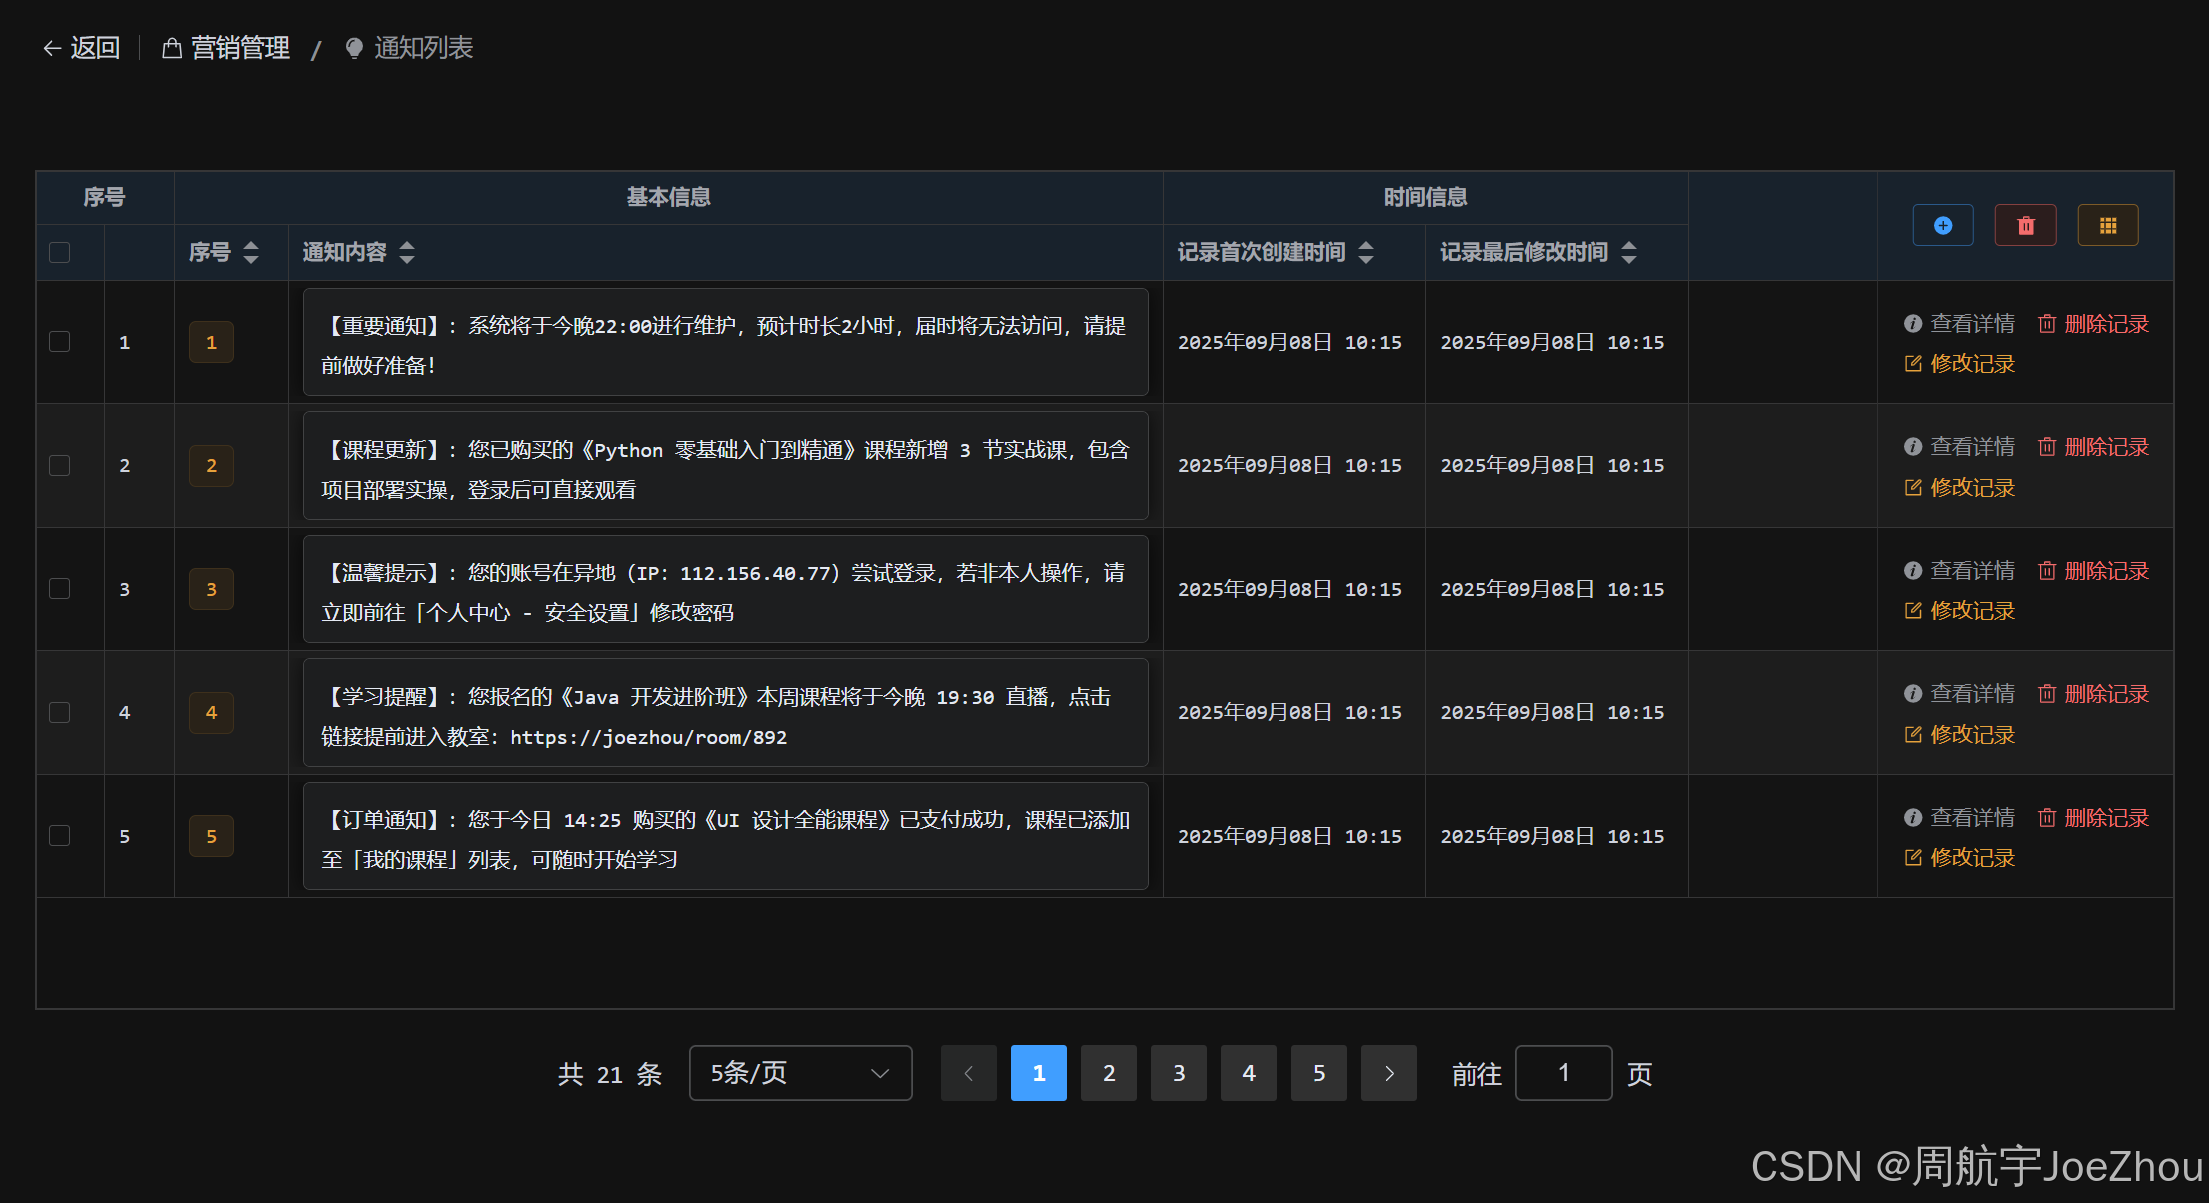This screenshot has height=1203, width=2209.
Task: View details 查看详情 for row 1
Action: [x=1960, y=324]
